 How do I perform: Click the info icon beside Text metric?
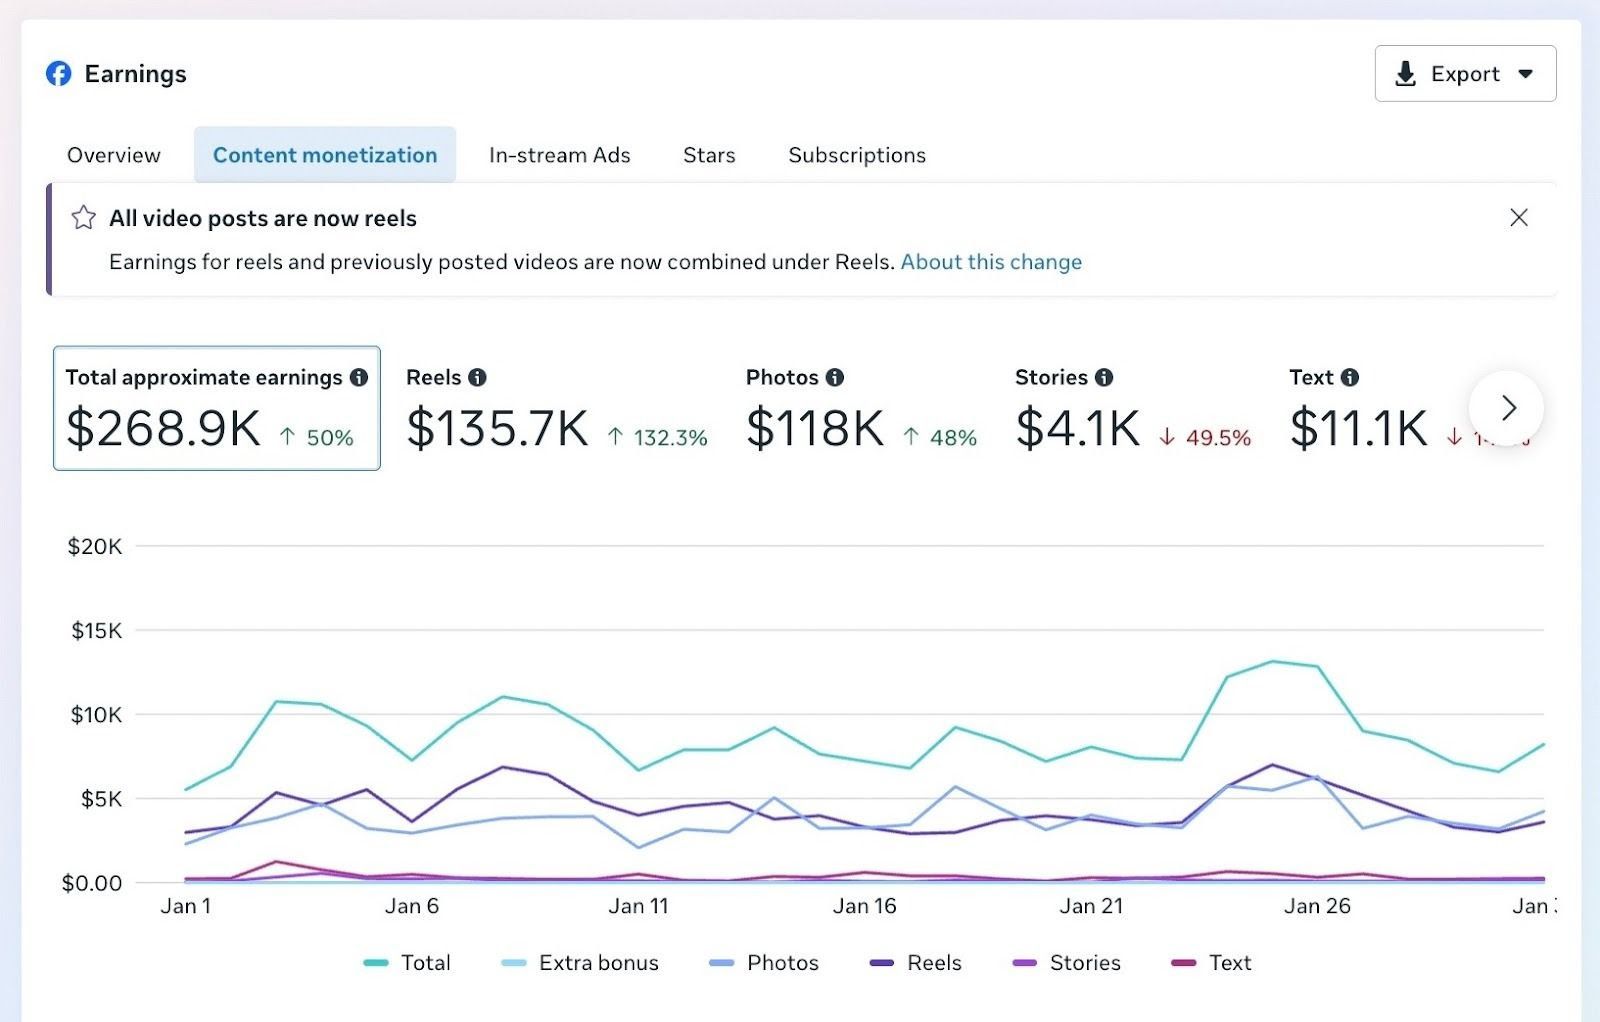(x=1350, y=377)
